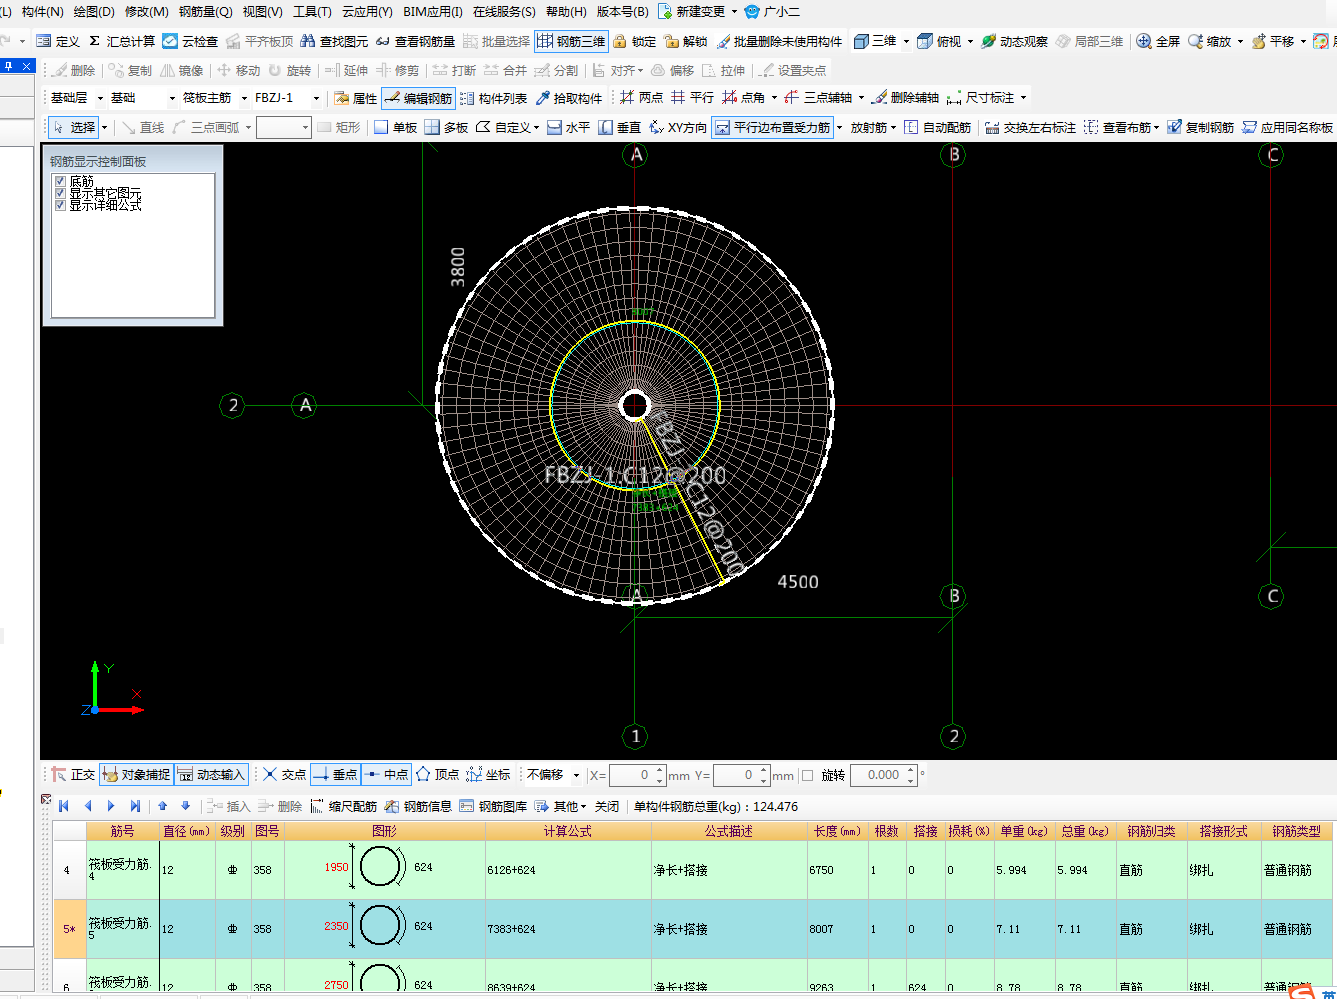Screen dimensions: 1337x999
Task: Set rebar direction to 水平 horizontal
Action: pos(568,127)
